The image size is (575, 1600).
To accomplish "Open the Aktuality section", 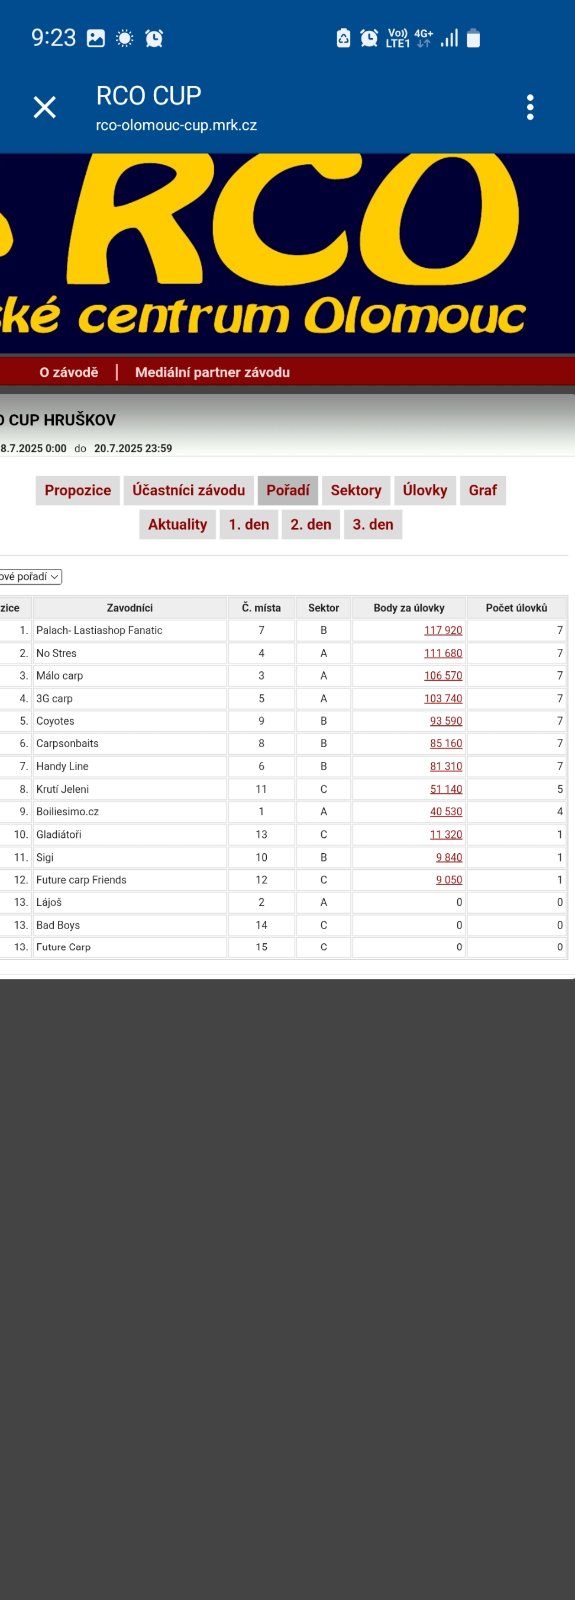I will pos(177,524).
